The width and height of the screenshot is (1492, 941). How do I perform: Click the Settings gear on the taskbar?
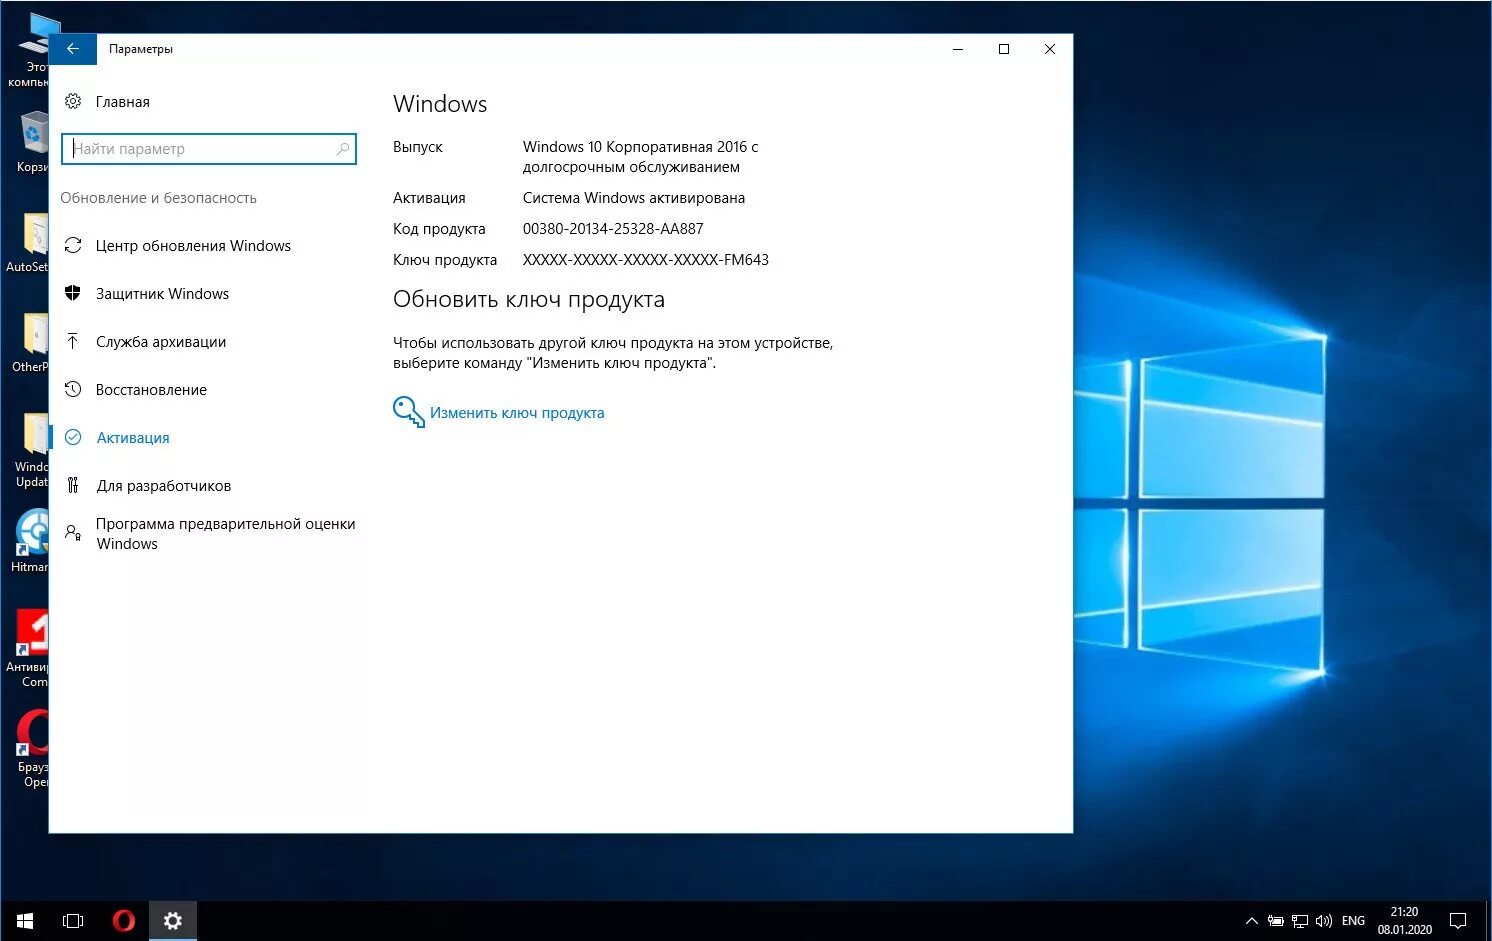tap(173, 920)
